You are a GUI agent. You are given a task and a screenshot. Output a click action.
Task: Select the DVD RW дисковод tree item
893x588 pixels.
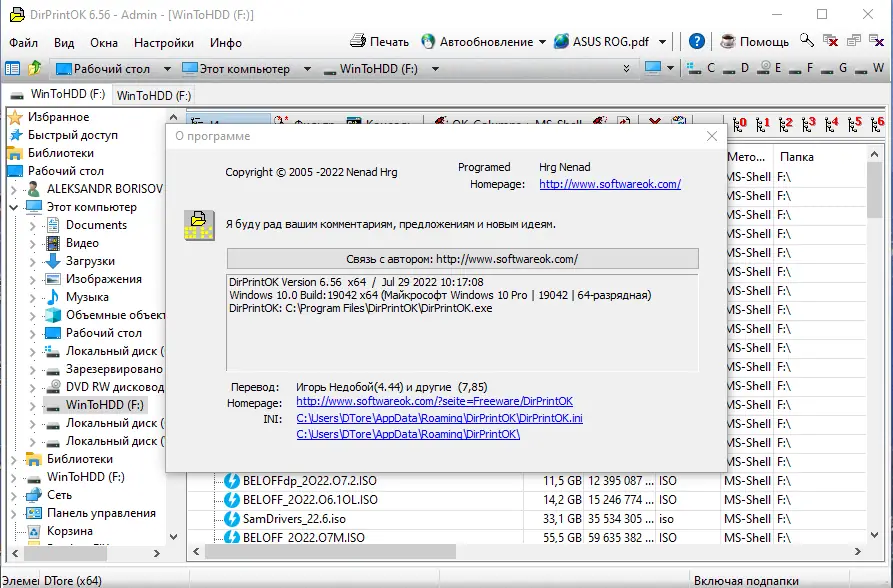tap(114, 387)
